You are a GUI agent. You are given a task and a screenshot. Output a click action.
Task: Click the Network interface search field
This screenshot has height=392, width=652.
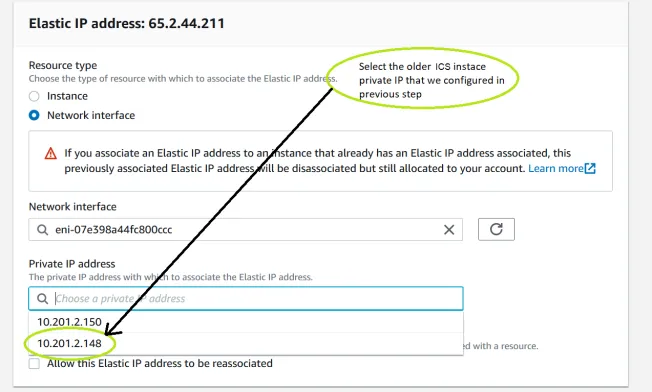coord(245,229)
